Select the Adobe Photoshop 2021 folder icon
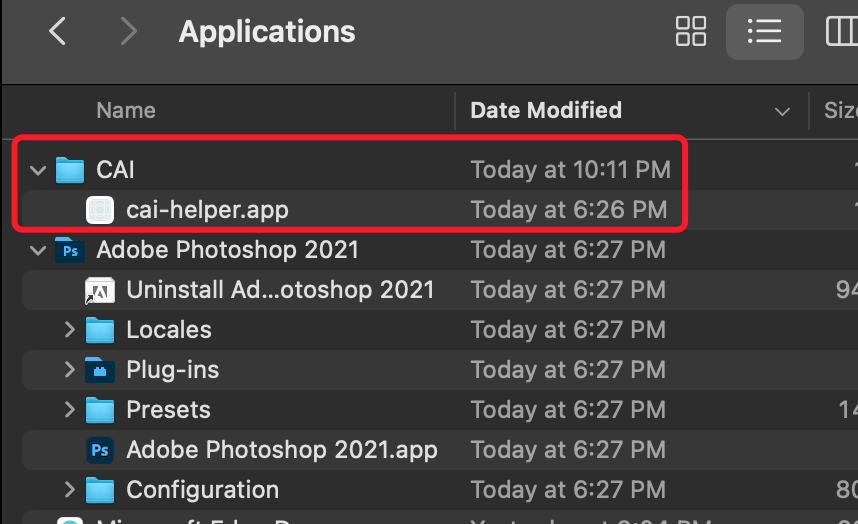The height and width of the screenshot is (524, 858). click(70, 250)
